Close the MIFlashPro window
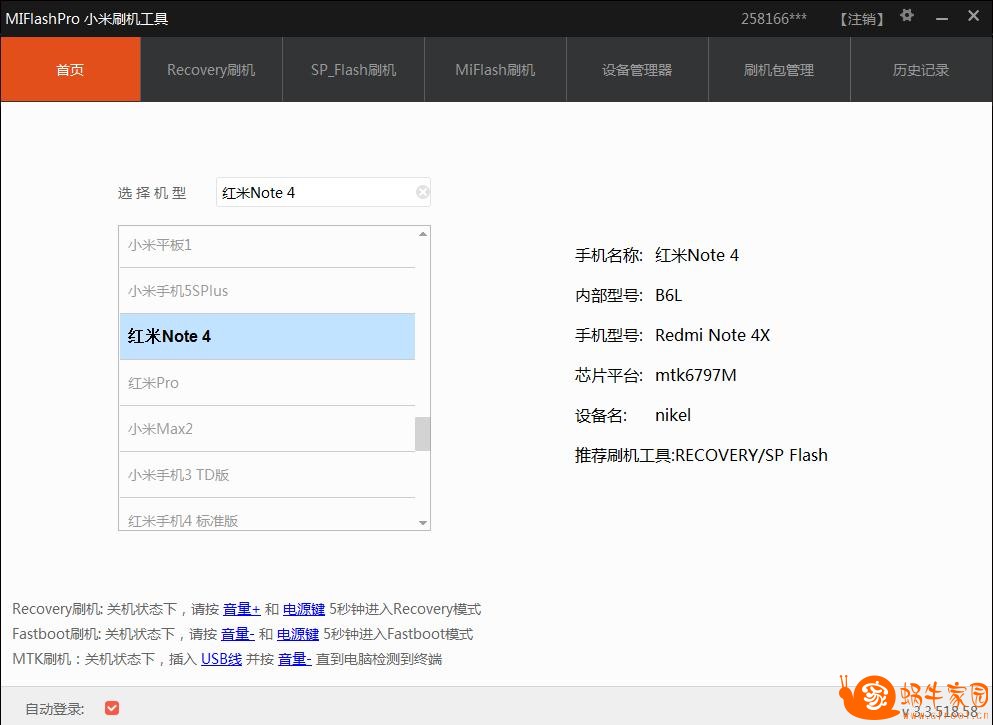Screen dimensions: 993x725 pos(973,16)
